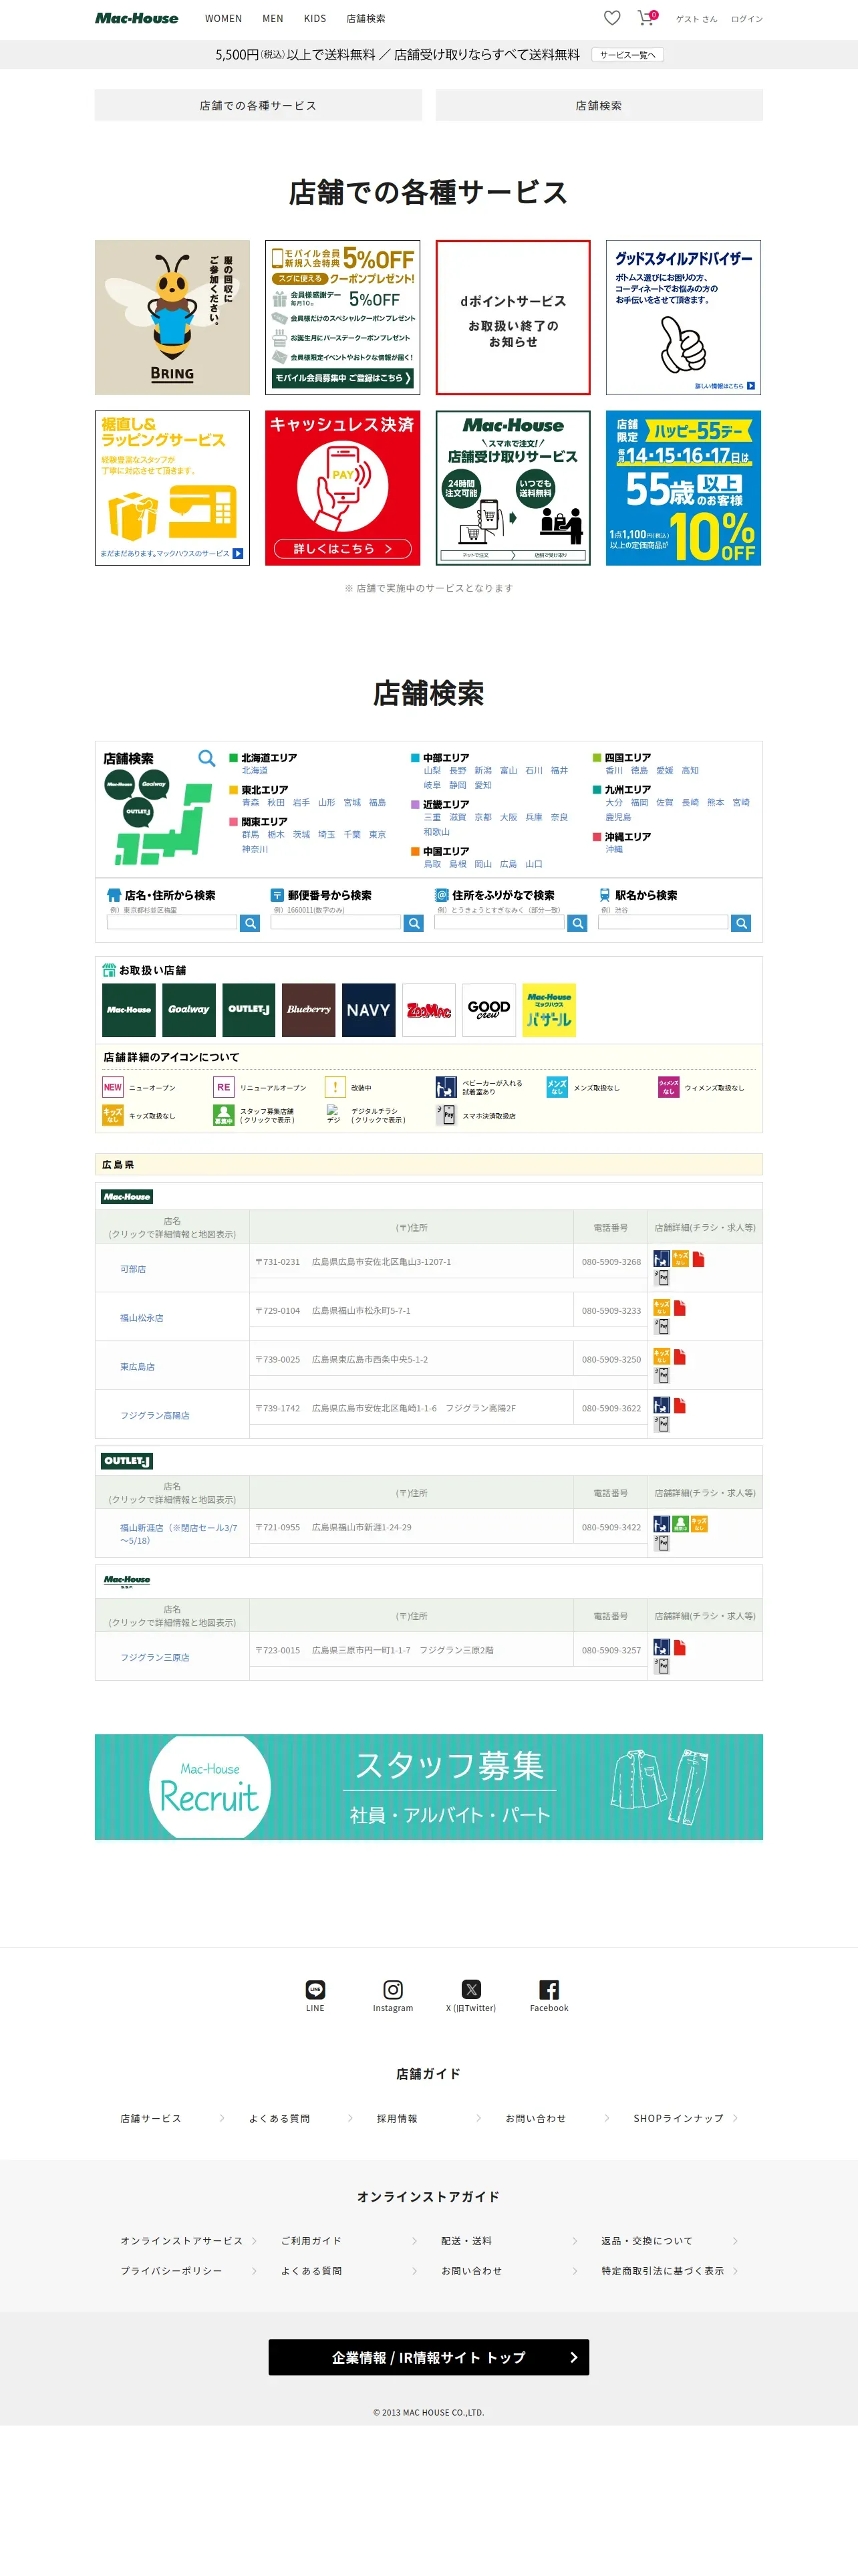
Task: Select the GOOD crew brand logo
Action: (489, 1009)
